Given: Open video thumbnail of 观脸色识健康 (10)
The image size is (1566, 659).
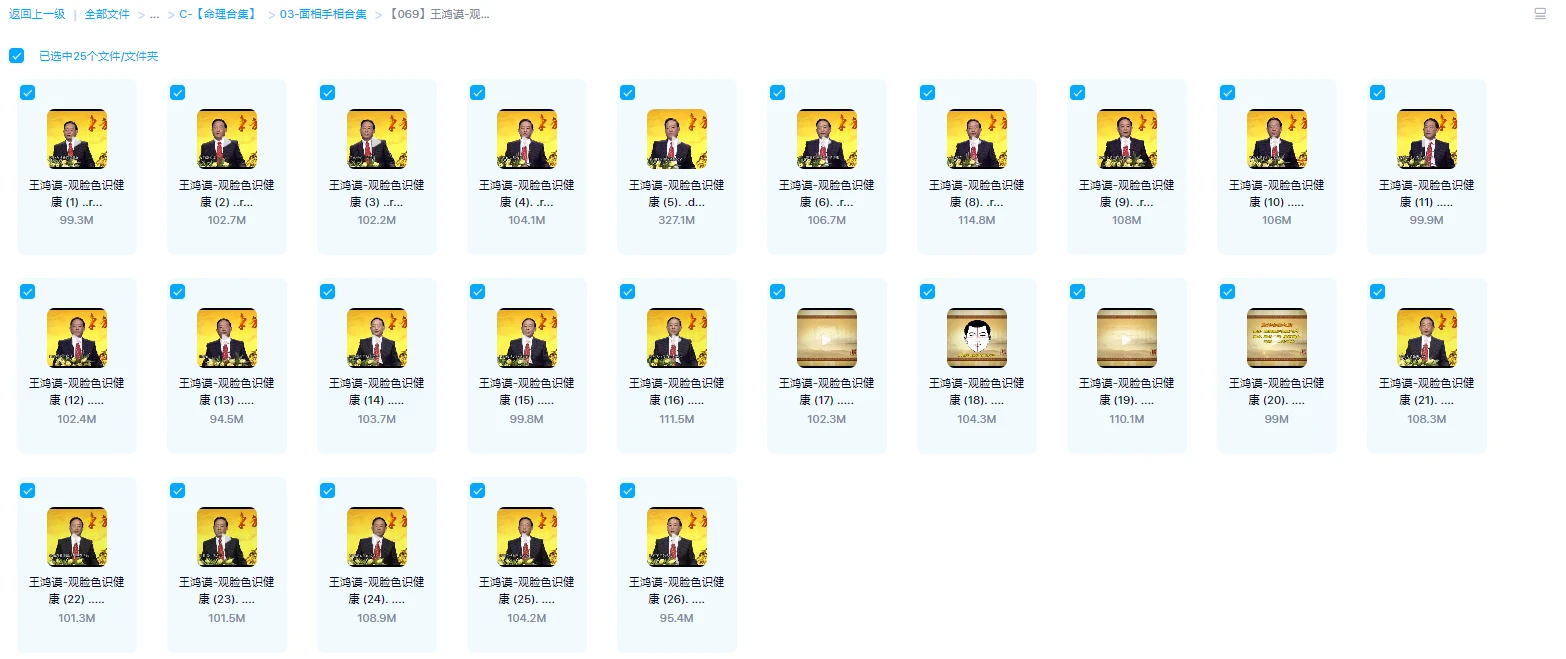Looking at the screenshot, I should tap(1277, 139).
